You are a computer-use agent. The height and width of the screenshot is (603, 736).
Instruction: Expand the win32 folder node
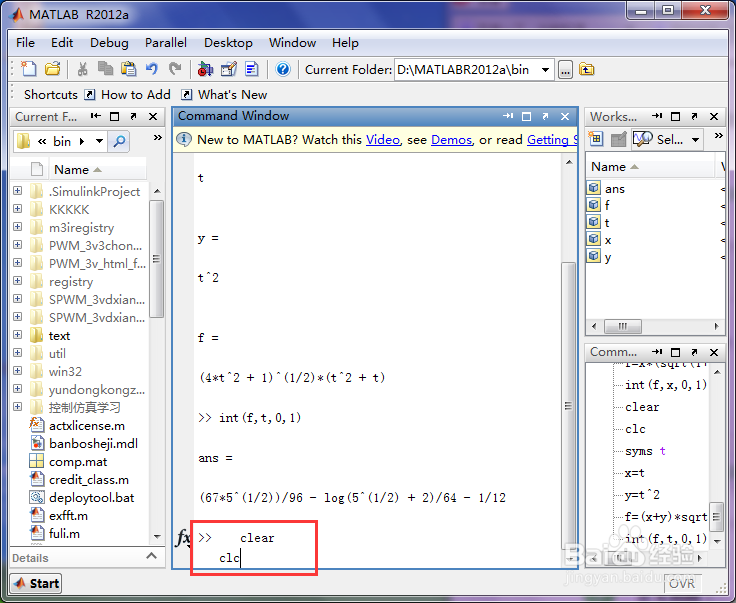pyautogui.click(x=18, y=371)
